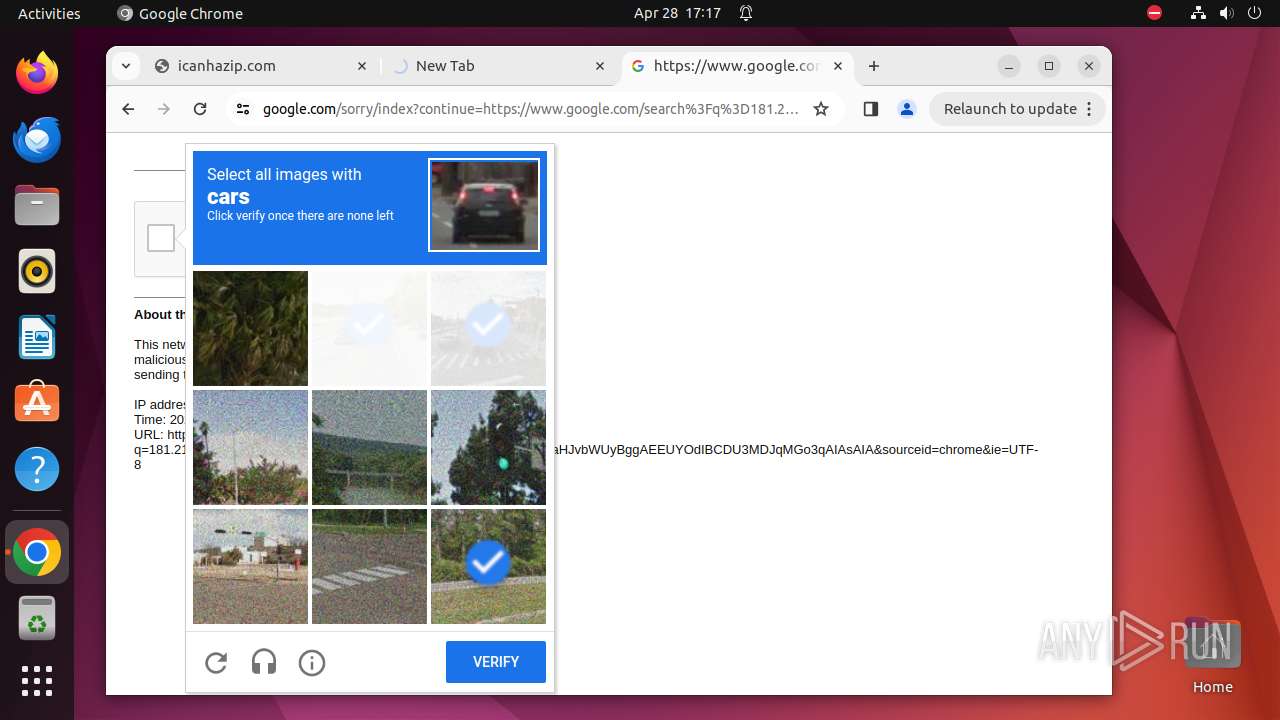Deselect the faded top-middle captcha tile
Viewport: 1280px width, 720px height.
369,328
